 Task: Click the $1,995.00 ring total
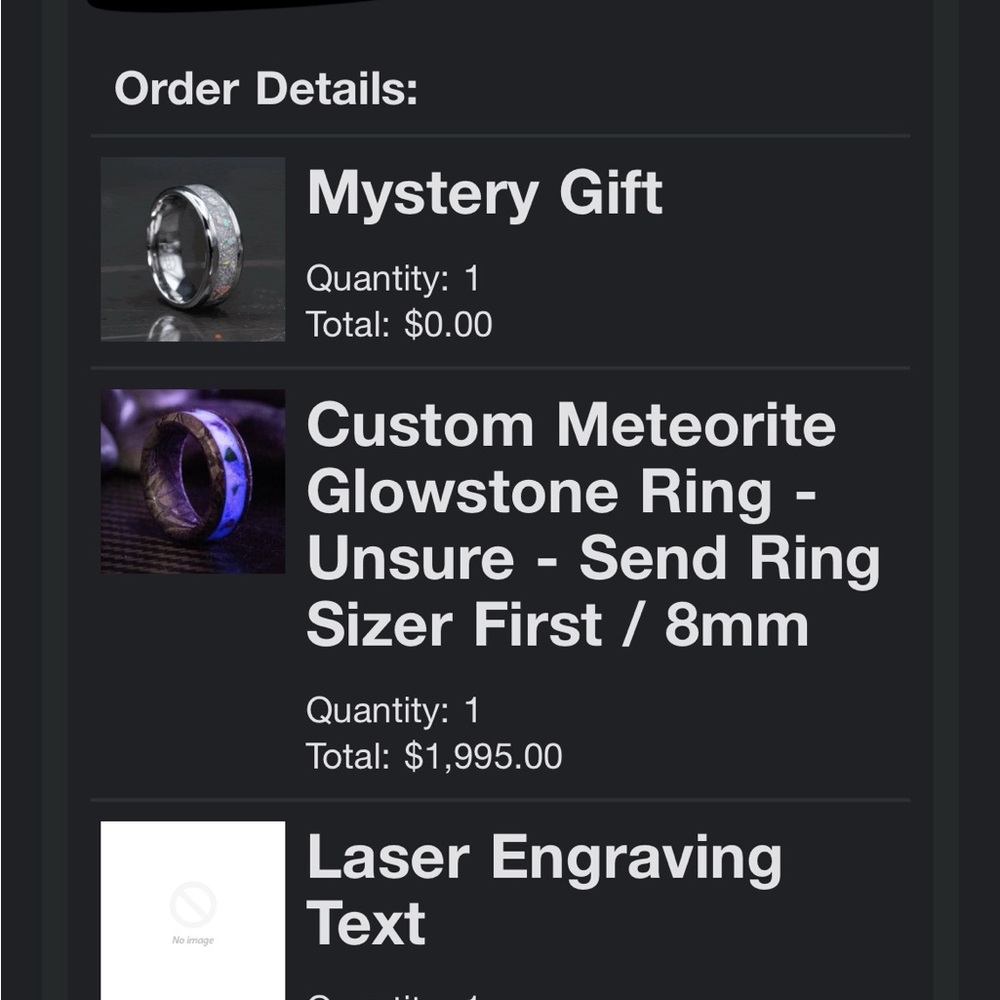(x=483, y=756)
